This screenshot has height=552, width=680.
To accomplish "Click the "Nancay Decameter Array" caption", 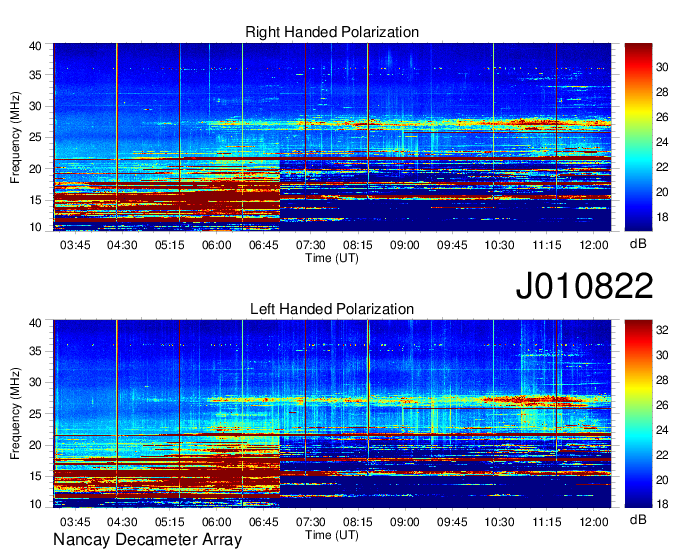I will [x=147, y=540].
